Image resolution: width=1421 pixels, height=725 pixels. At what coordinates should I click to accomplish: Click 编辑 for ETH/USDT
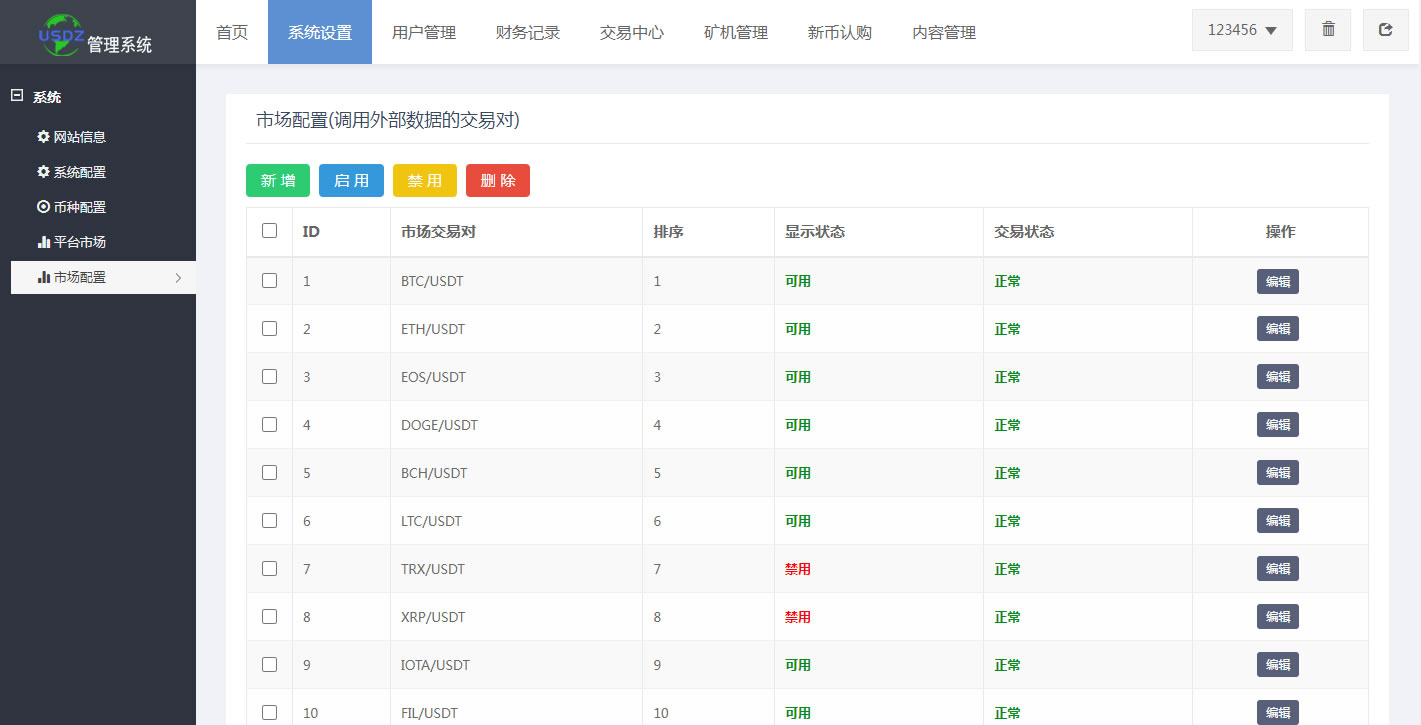[x=1278, y=329]
